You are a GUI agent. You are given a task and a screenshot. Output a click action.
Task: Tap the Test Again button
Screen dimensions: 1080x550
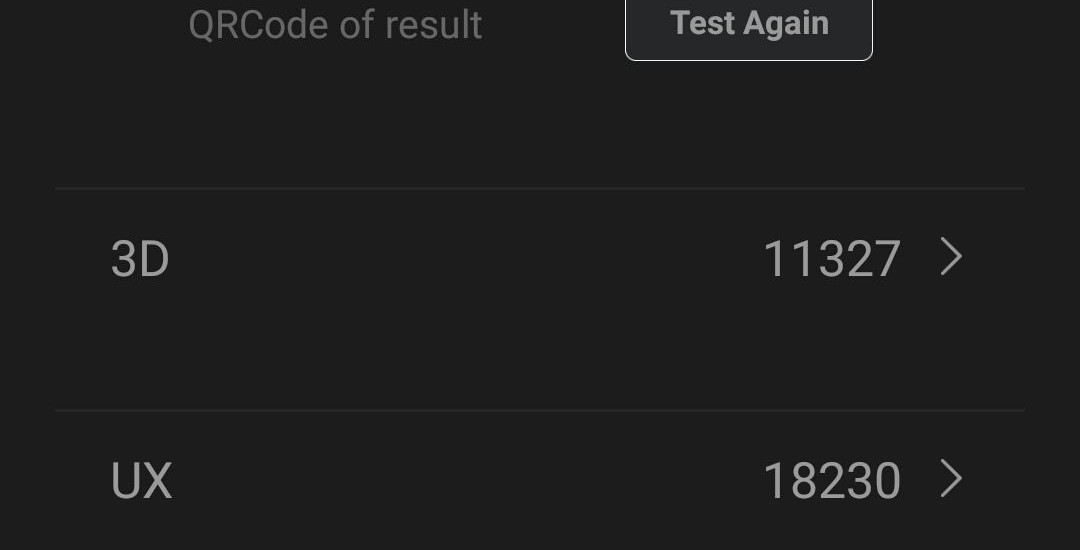coord(749,25)
